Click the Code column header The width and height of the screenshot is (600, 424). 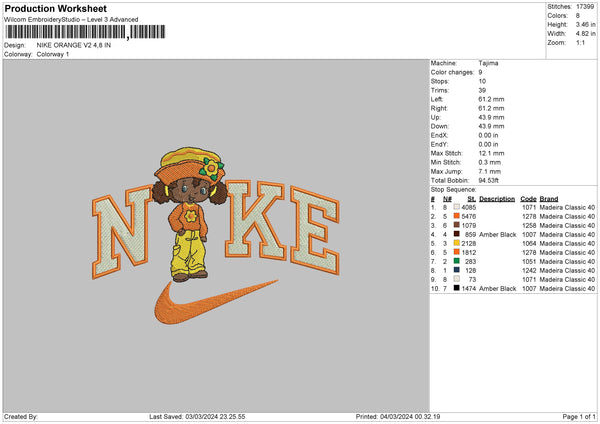(528, 199)
